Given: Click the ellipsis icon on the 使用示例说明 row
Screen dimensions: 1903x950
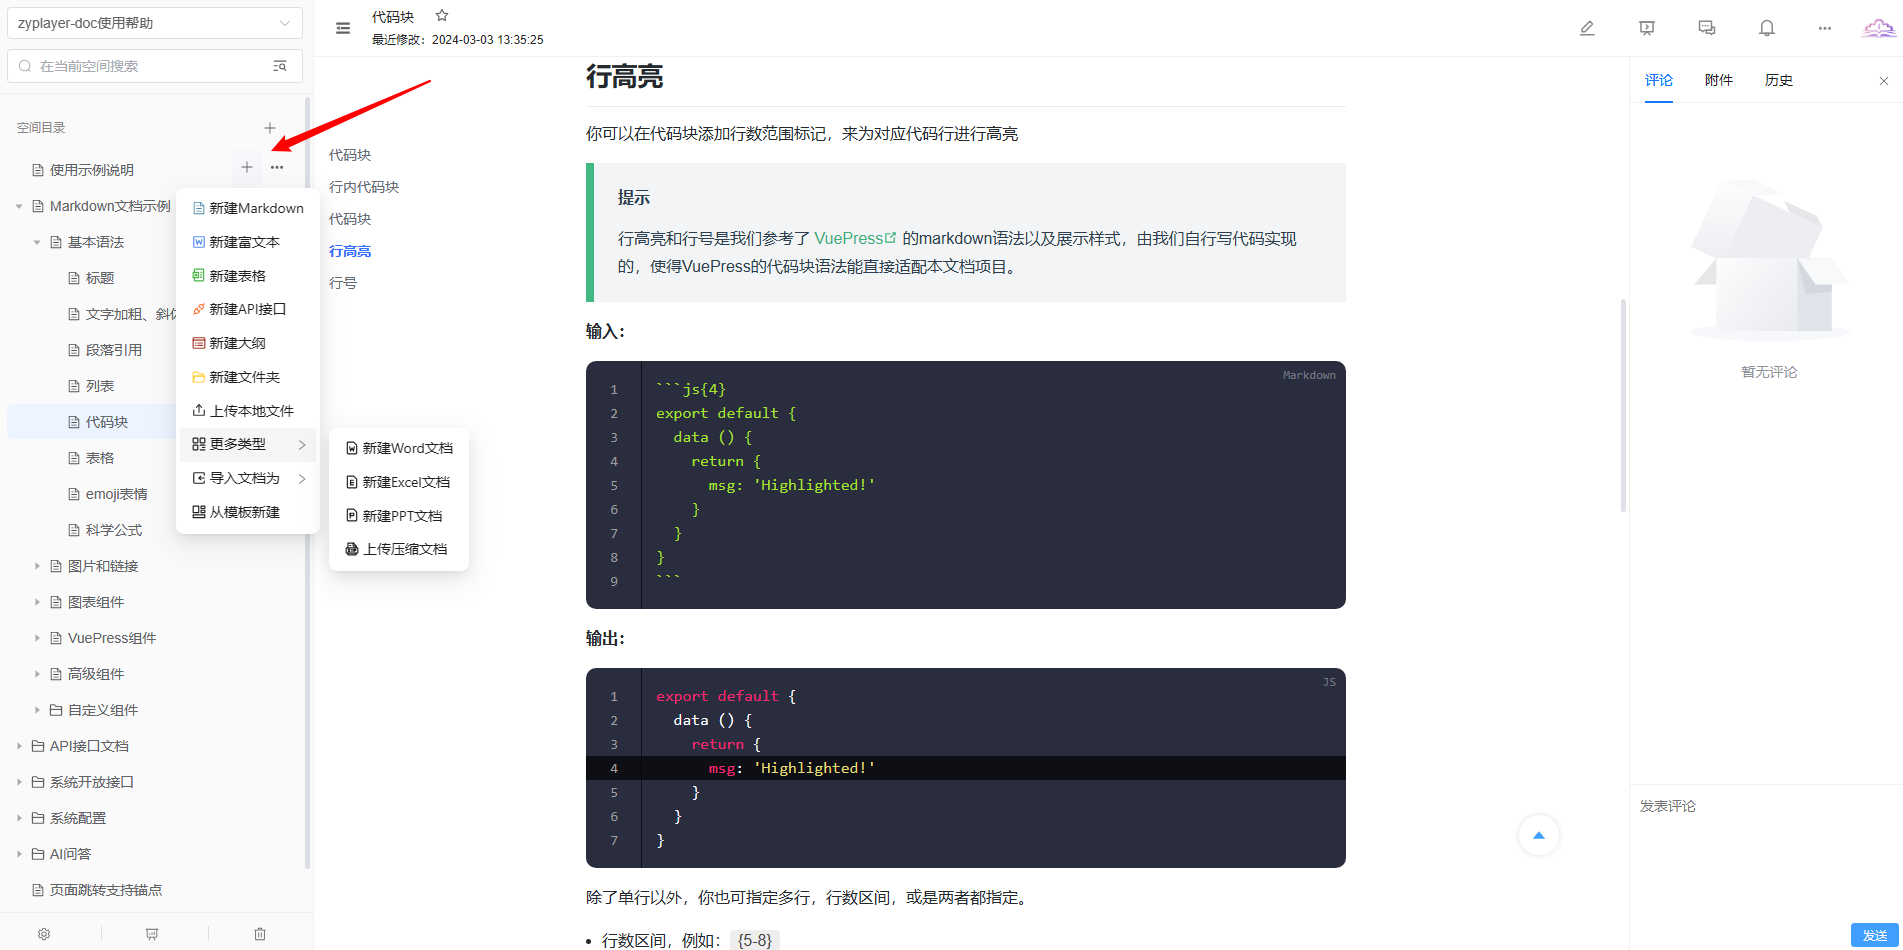Looking at the screenshot, I should coord(277,167).
